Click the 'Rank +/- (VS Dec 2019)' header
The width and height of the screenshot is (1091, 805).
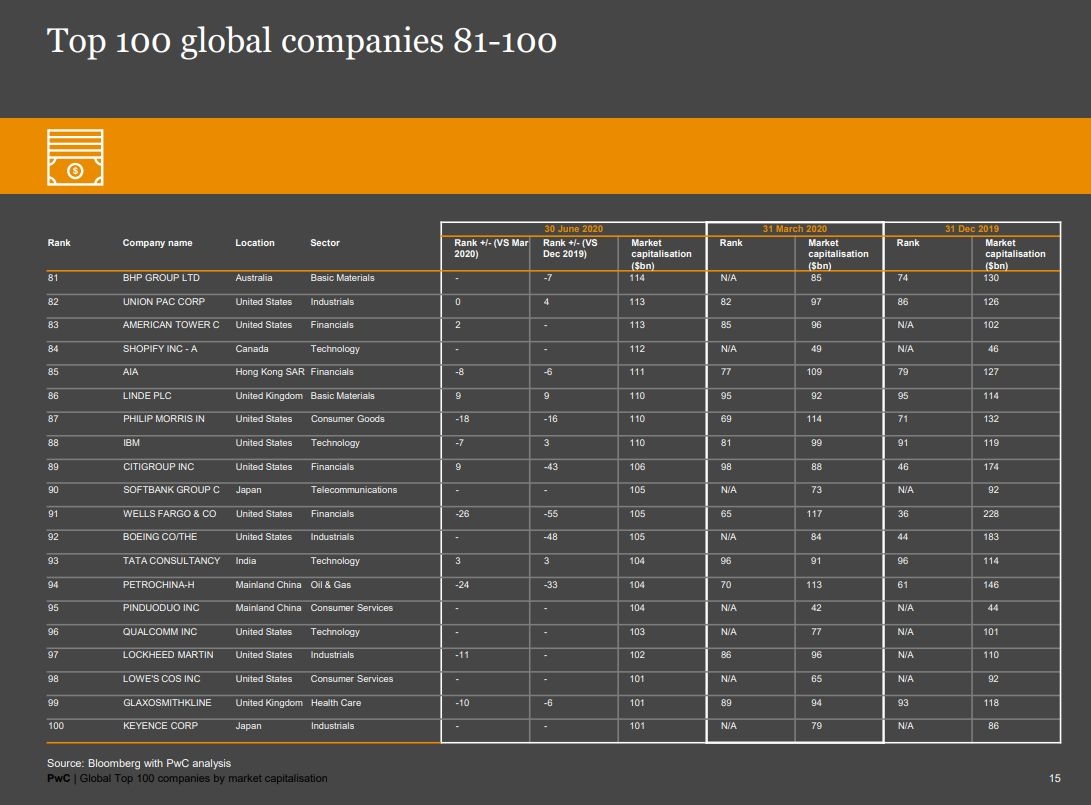570,248
